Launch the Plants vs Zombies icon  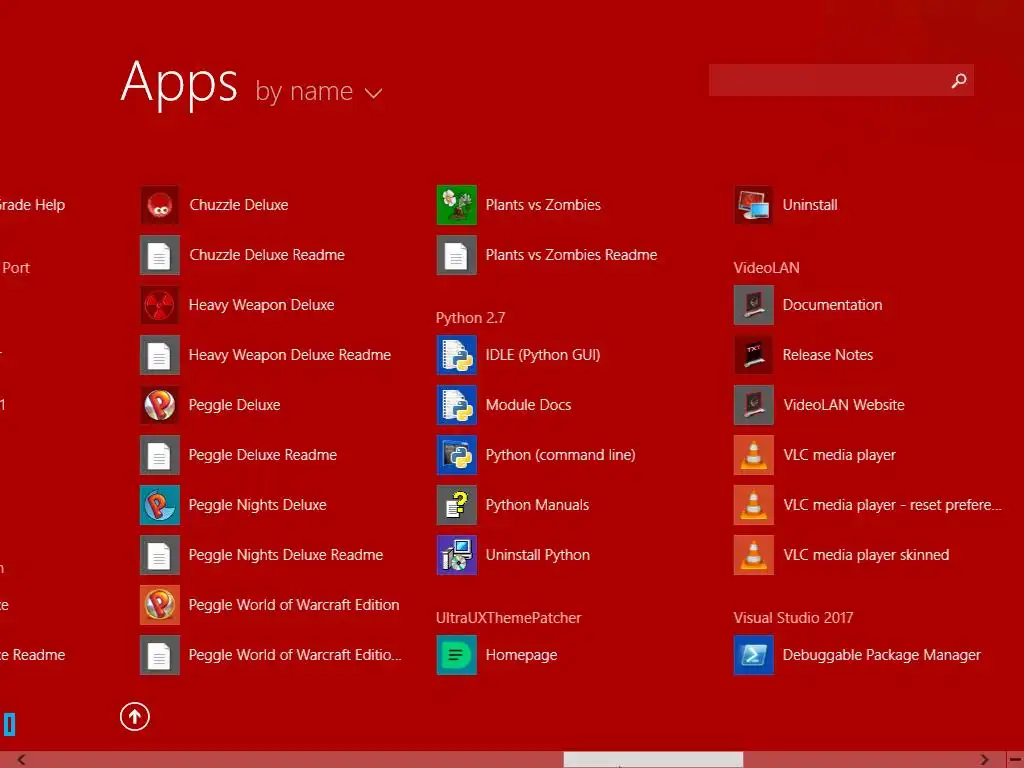[456, 205]
